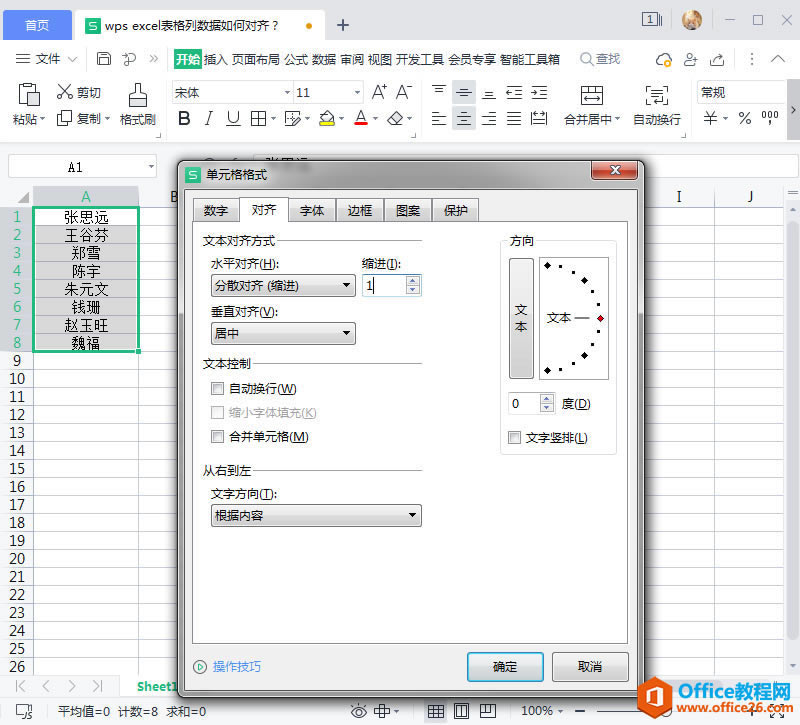Select column A header
The width and height of the screenshot is (800, 725).
click(x=86, y=196)
